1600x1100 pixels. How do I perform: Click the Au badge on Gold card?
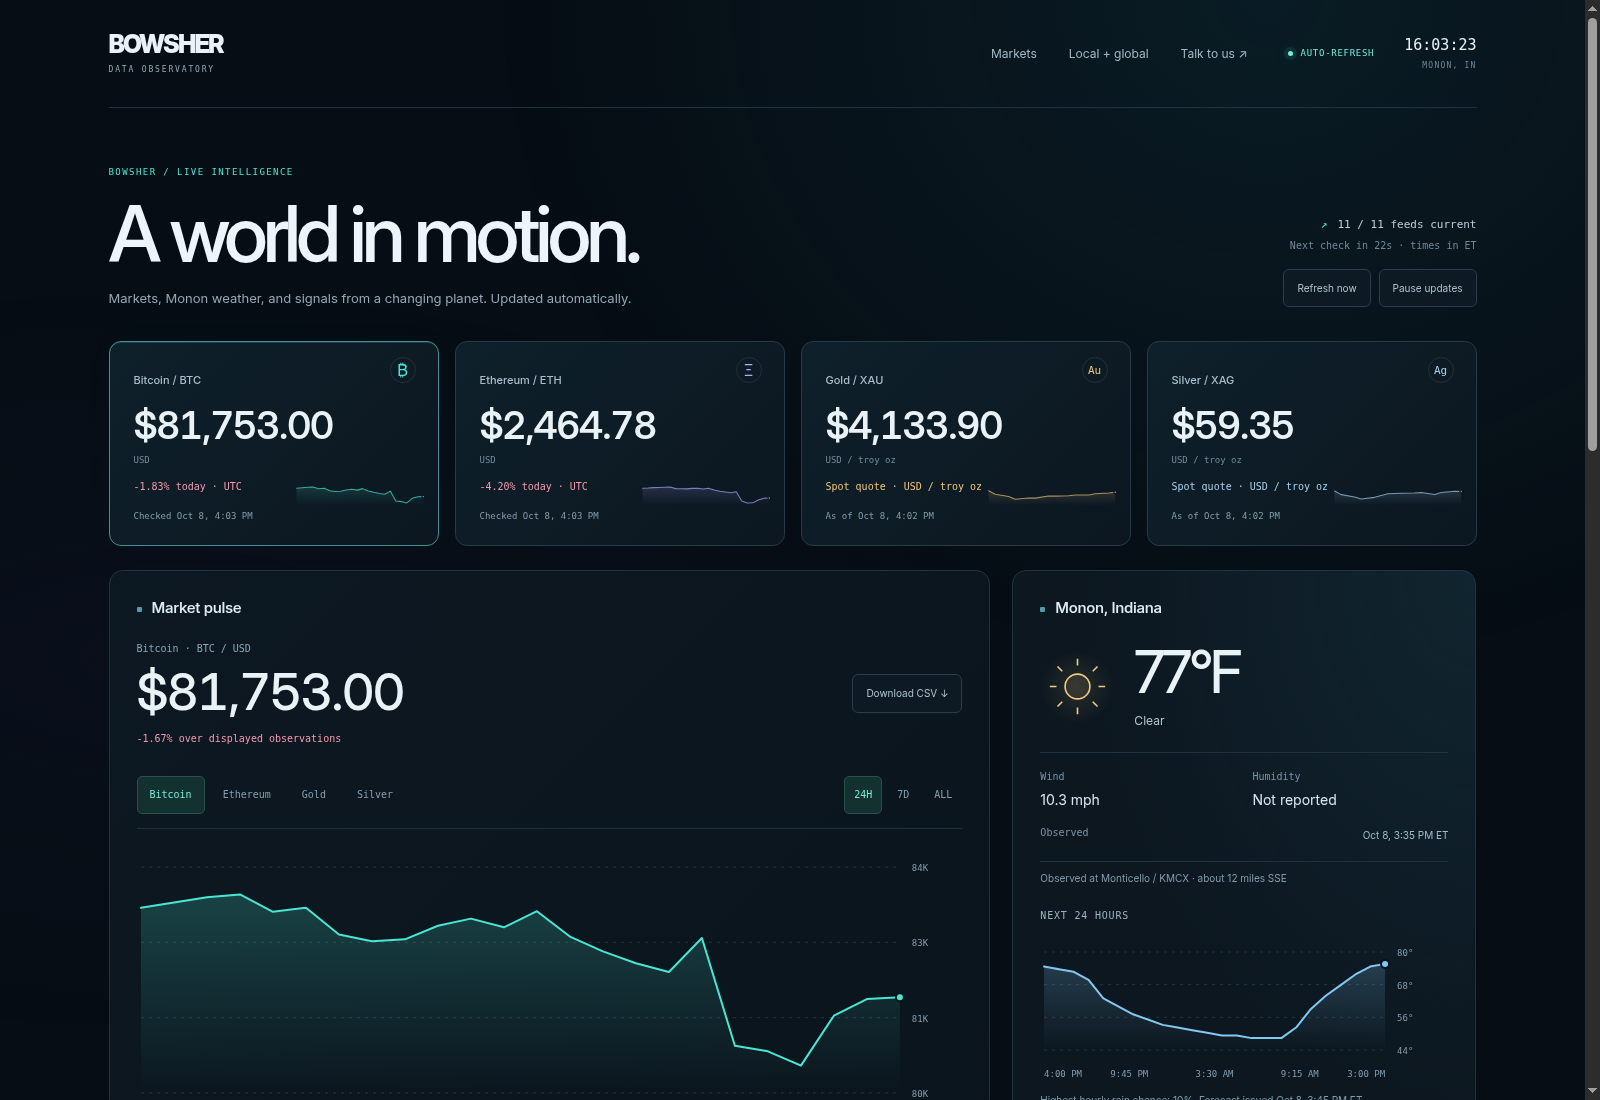[1094, 370]
